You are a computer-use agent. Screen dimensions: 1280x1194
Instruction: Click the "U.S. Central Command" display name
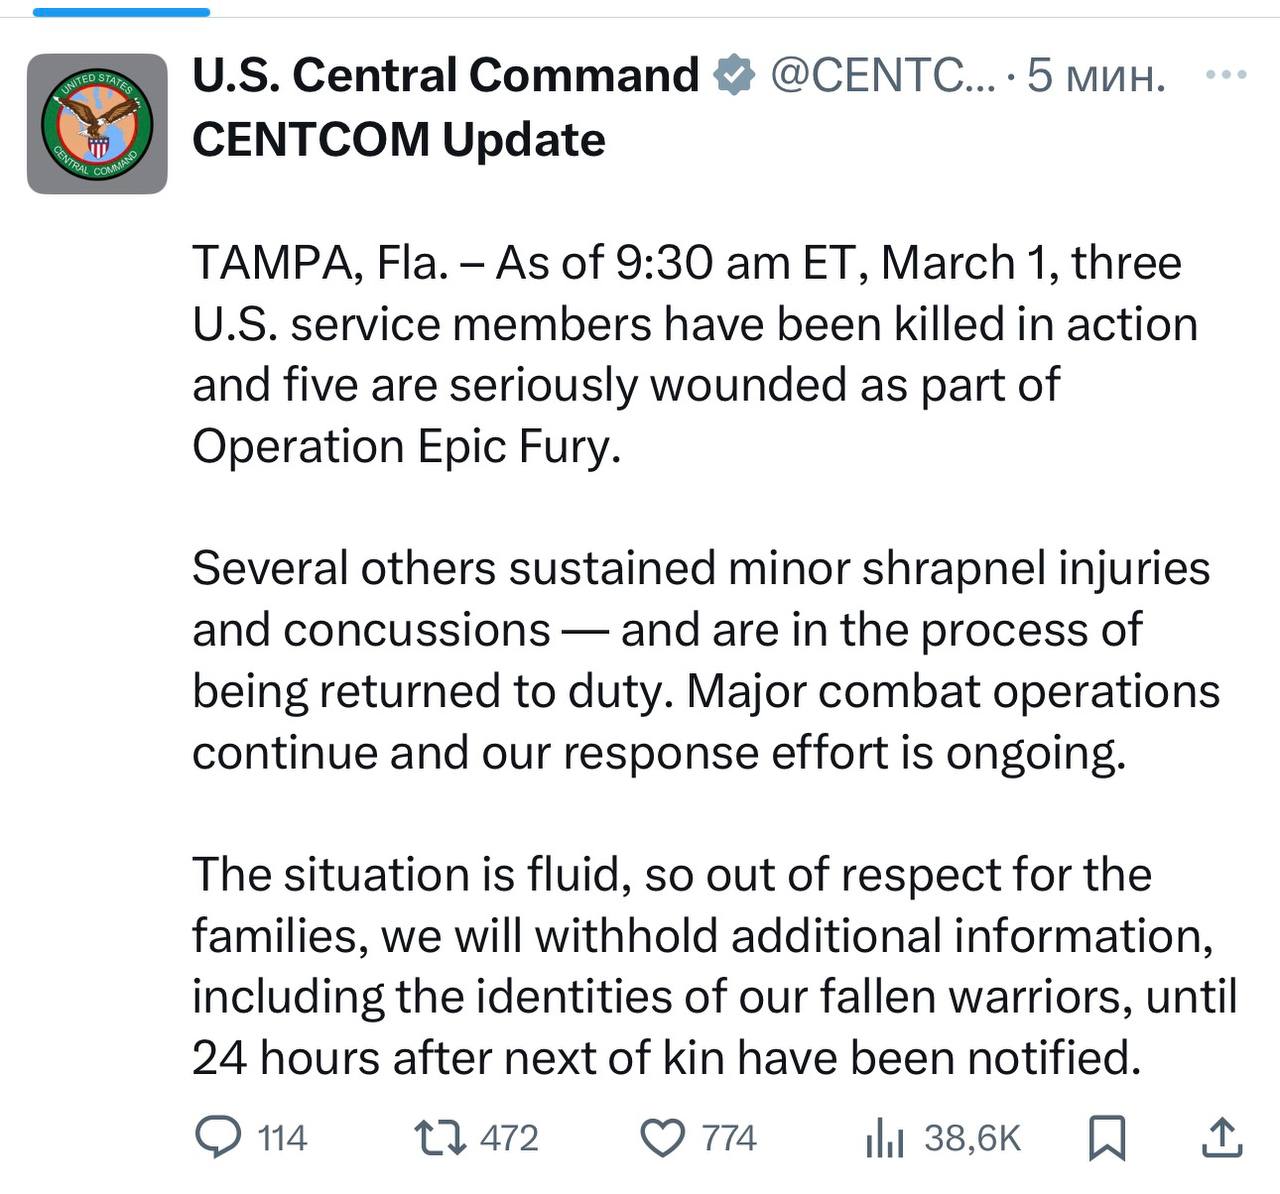pos(445,75)
